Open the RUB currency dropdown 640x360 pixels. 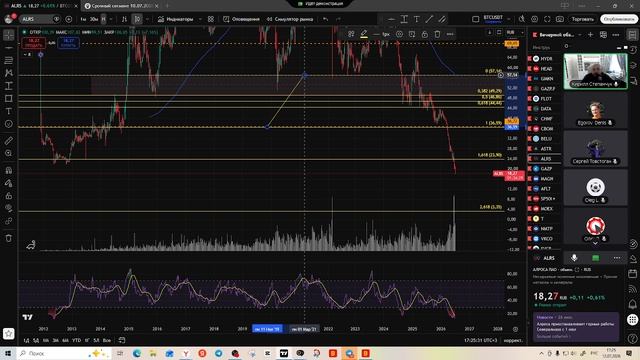(515, 32)
